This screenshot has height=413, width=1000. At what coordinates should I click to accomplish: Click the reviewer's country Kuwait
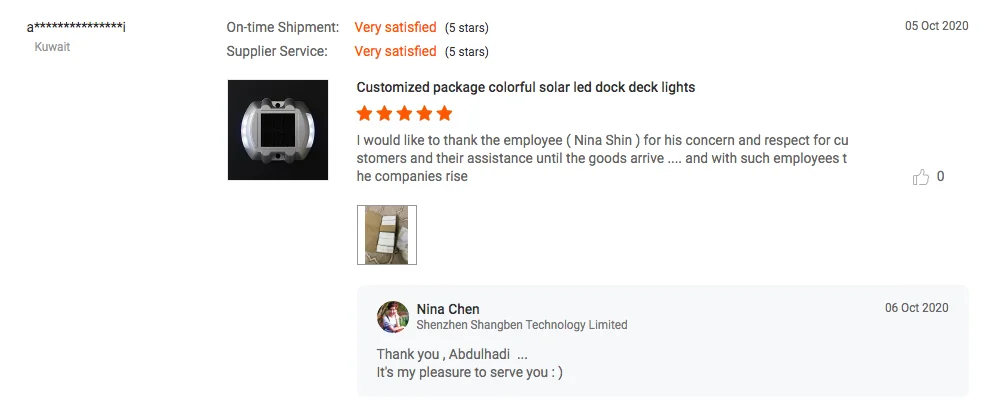tap(53, 47)
